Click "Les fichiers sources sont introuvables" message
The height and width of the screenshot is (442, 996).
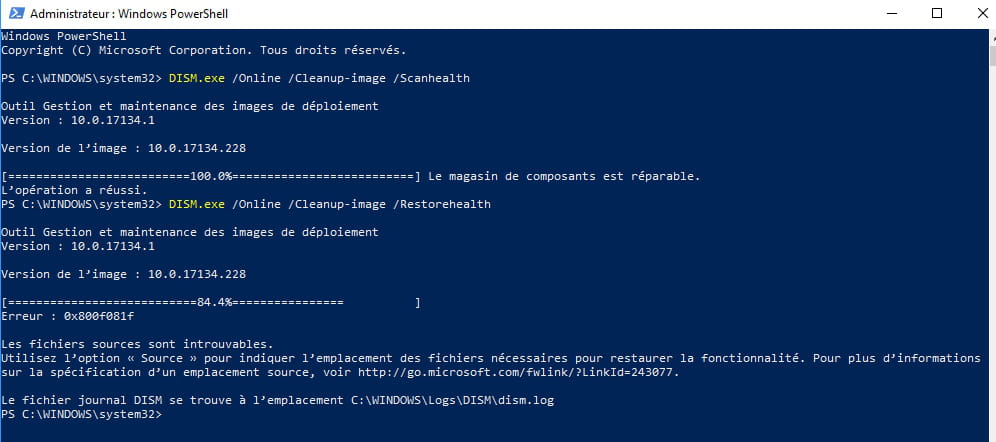pyautogui.click(x=137, y=344)
